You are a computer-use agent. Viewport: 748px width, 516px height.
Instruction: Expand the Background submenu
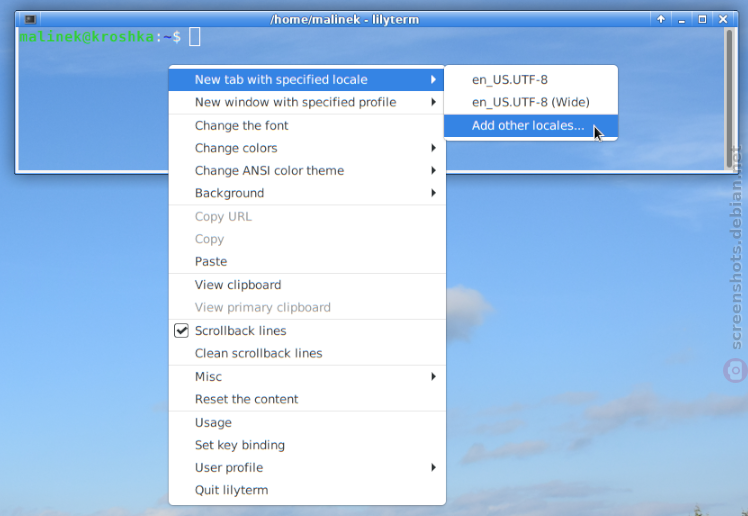coord(307,193)
